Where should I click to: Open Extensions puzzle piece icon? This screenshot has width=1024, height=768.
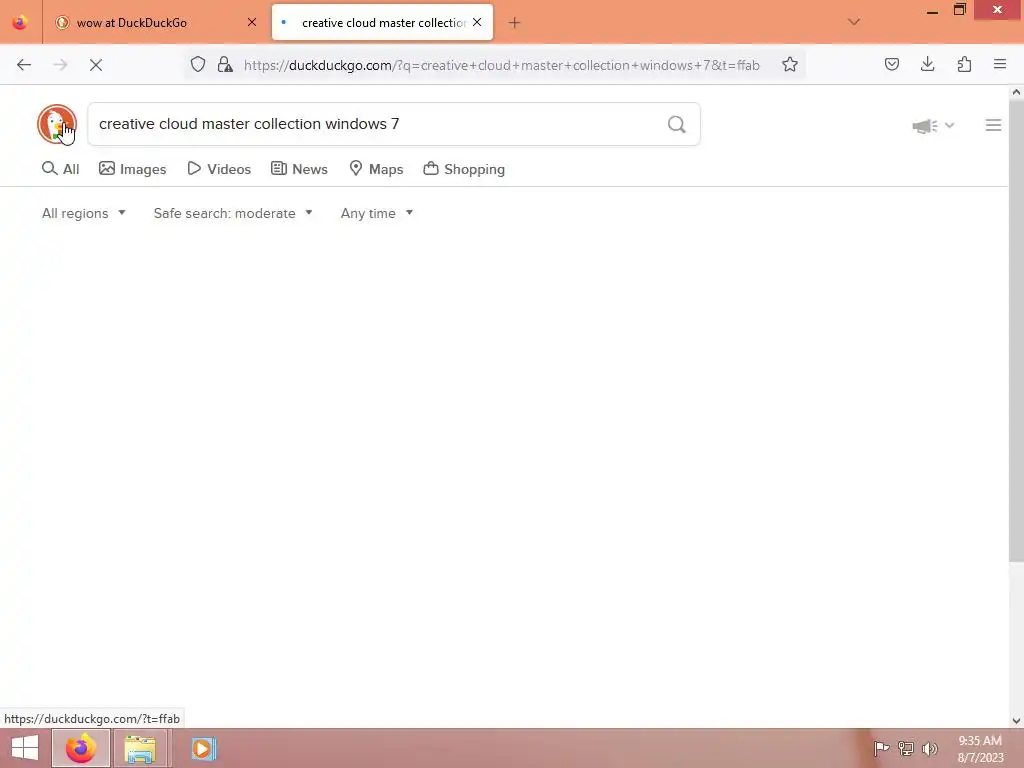(x=964, y=64)
